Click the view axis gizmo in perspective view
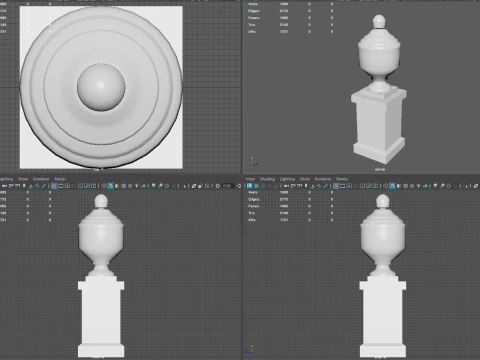 click(254, 162)
